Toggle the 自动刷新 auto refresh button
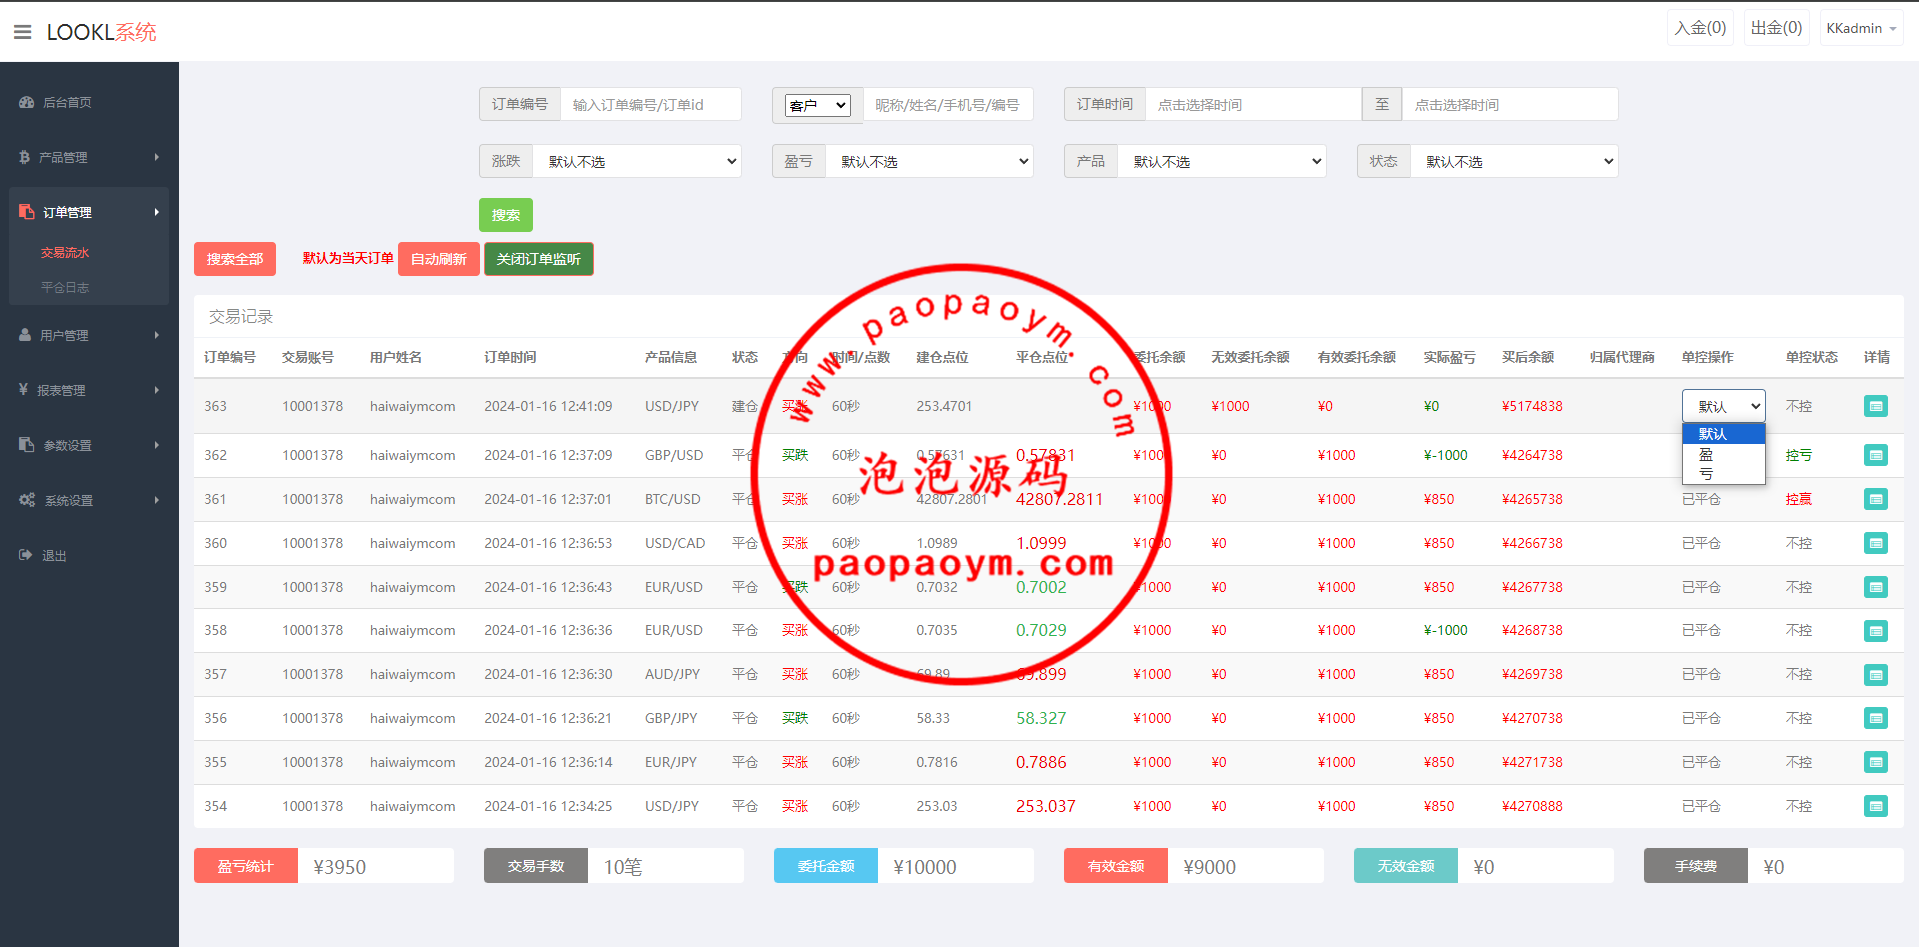This screenshot has height=947, width=1919. [x=438, y=259]
